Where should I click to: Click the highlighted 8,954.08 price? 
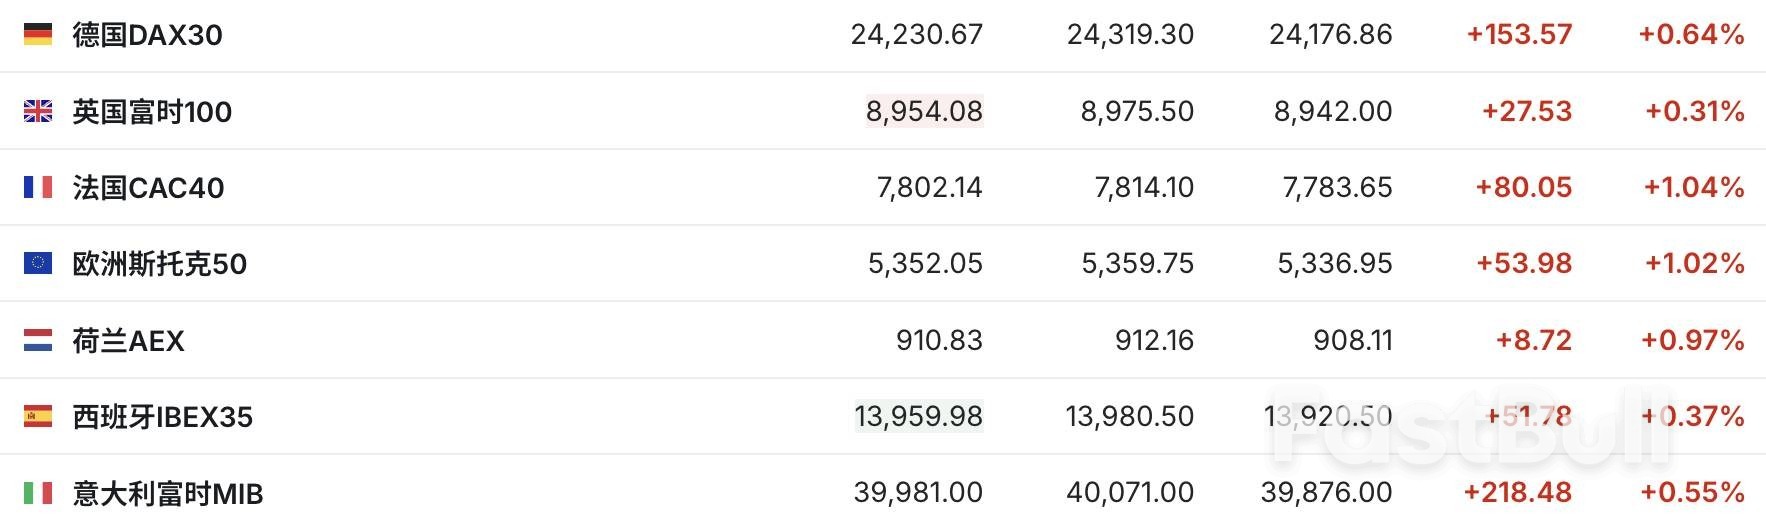924,111
